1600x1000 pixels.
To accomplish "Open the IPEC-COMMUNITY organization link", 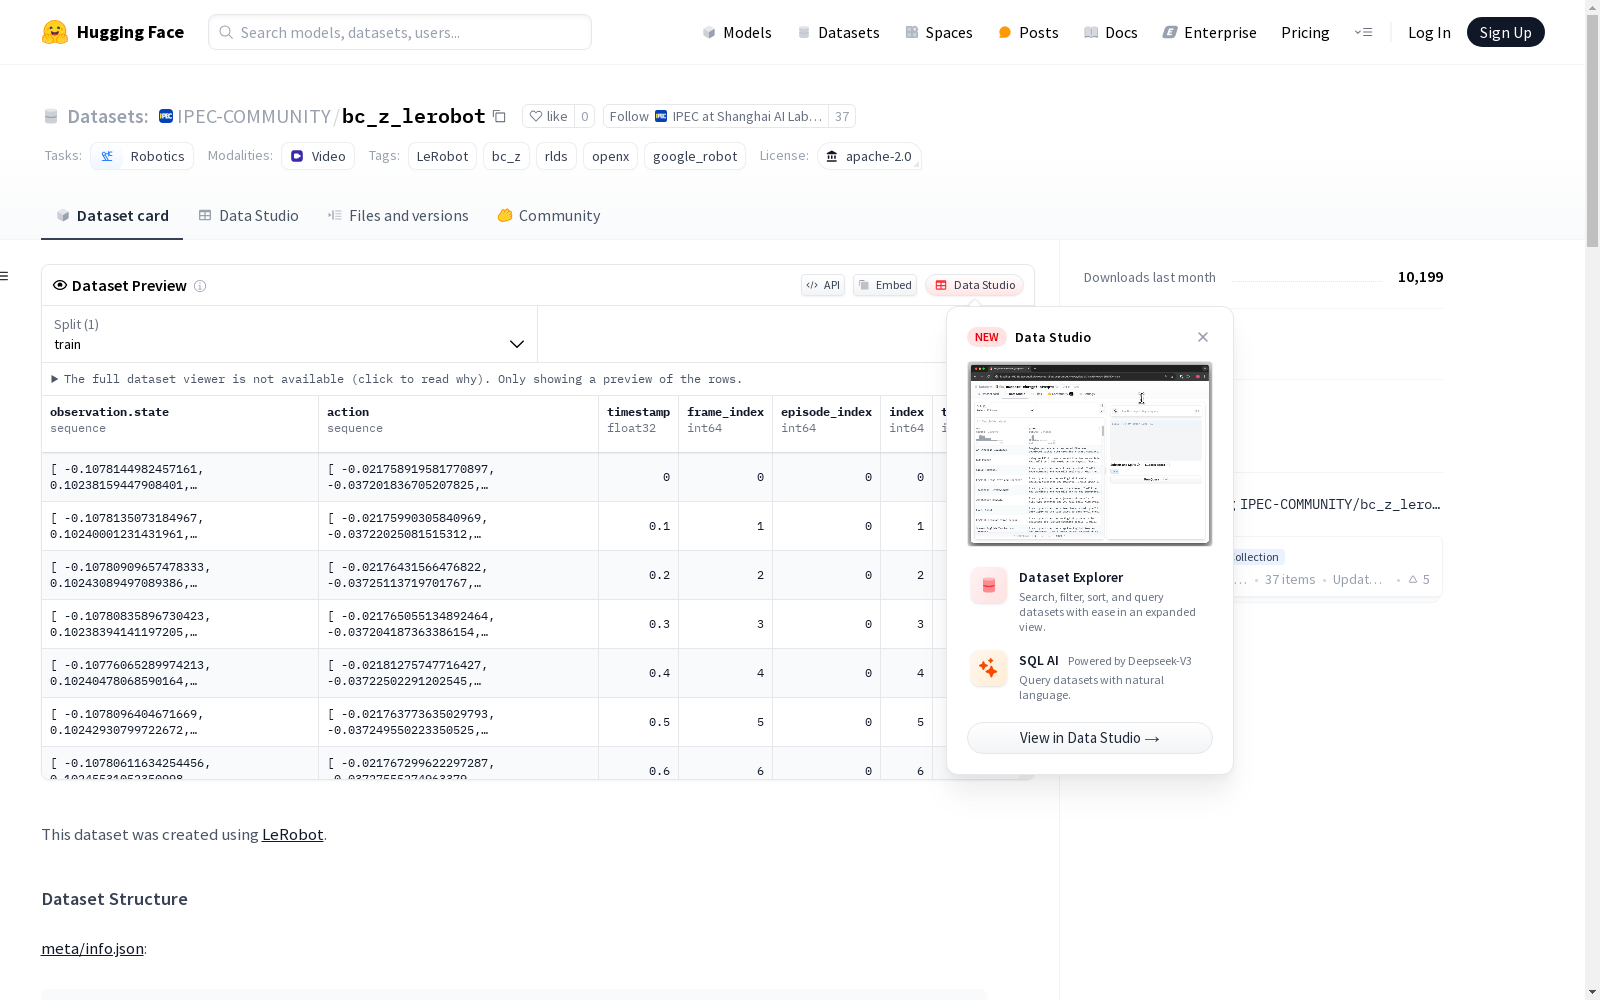I will tap(254, 116).
